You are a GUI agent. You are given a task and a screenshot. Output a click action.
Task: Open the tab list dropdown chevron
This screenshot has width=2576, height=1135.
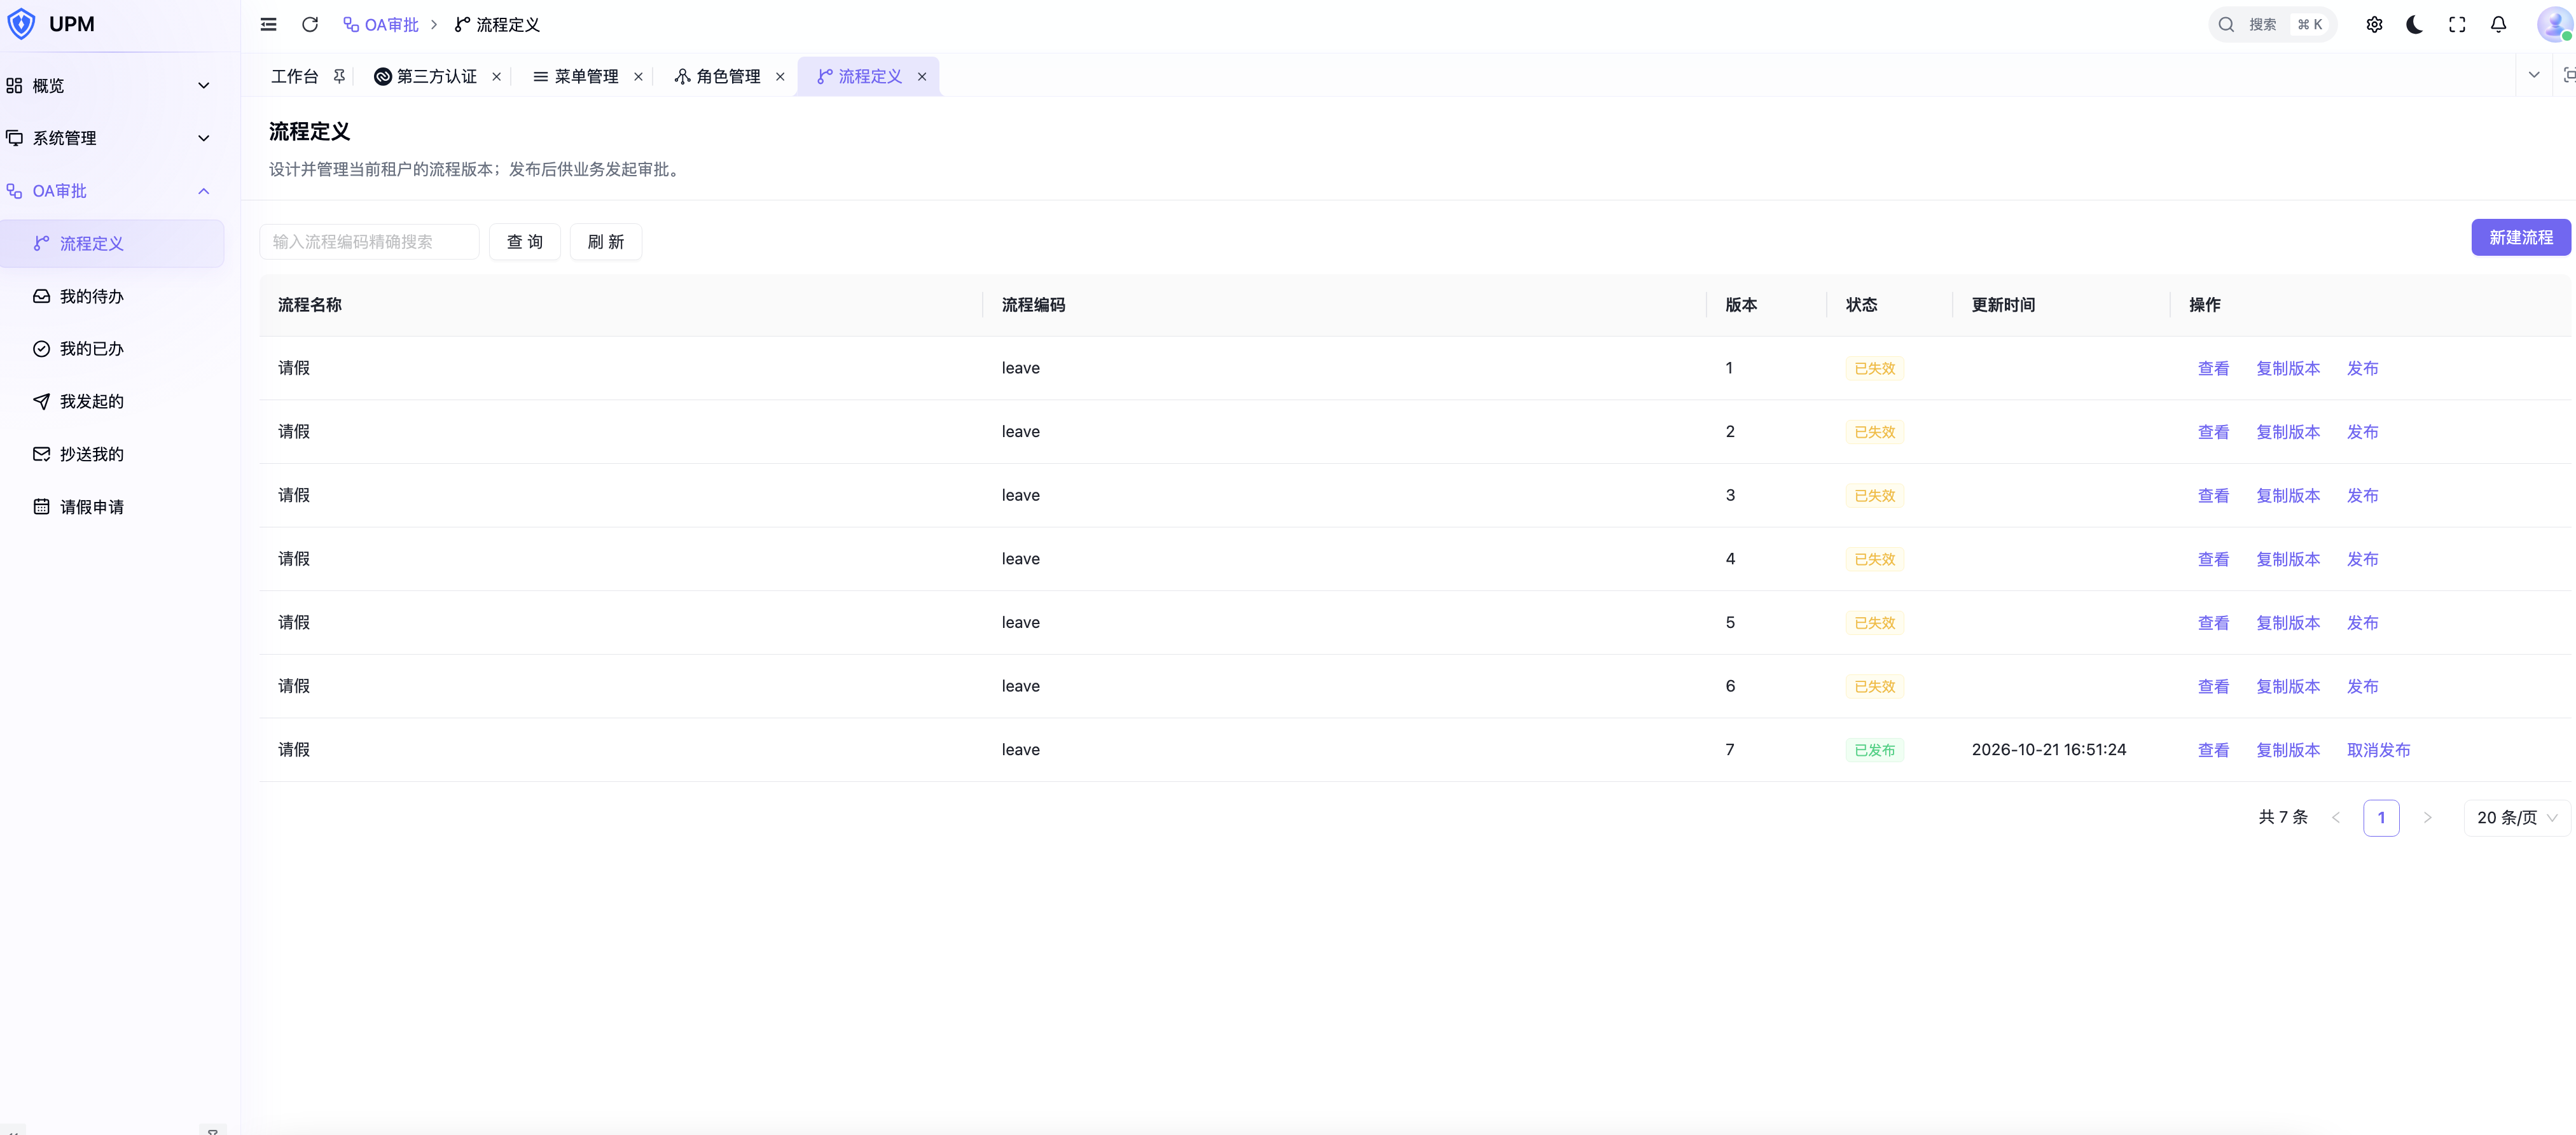2533,75
